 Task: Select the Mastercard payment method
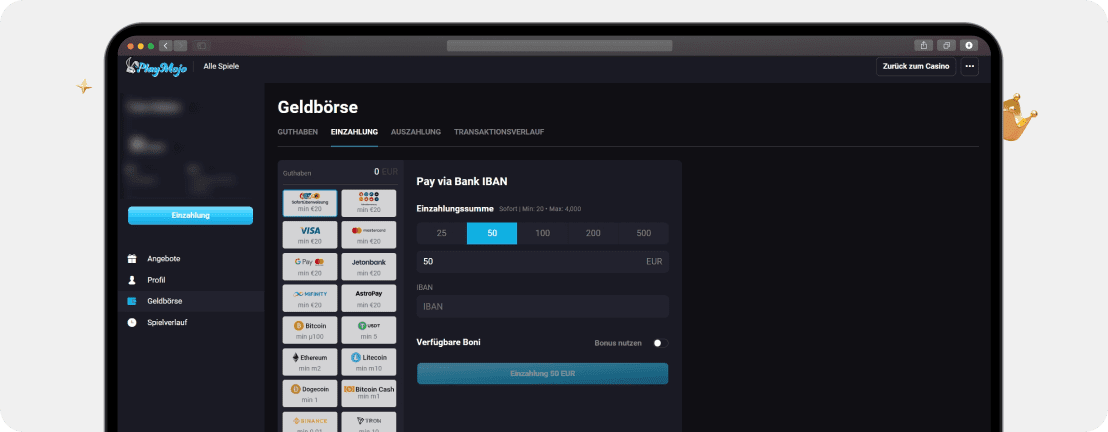(369, 235)
